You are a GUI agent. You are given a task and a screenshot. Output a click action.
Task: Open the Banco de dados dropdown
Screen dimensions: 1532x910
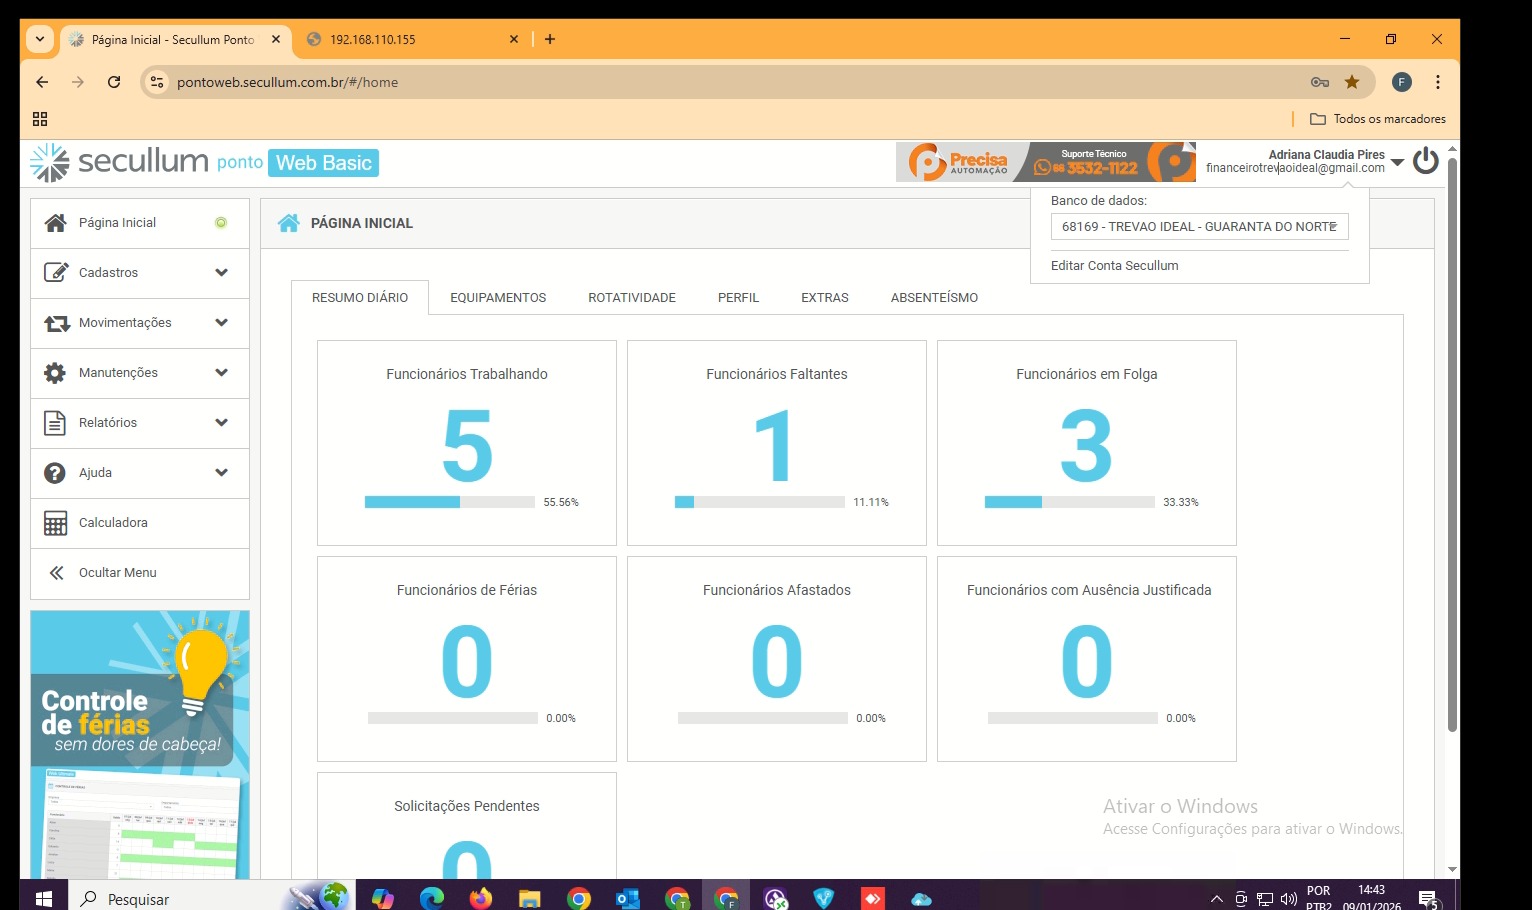click(x=1199, y=227)
